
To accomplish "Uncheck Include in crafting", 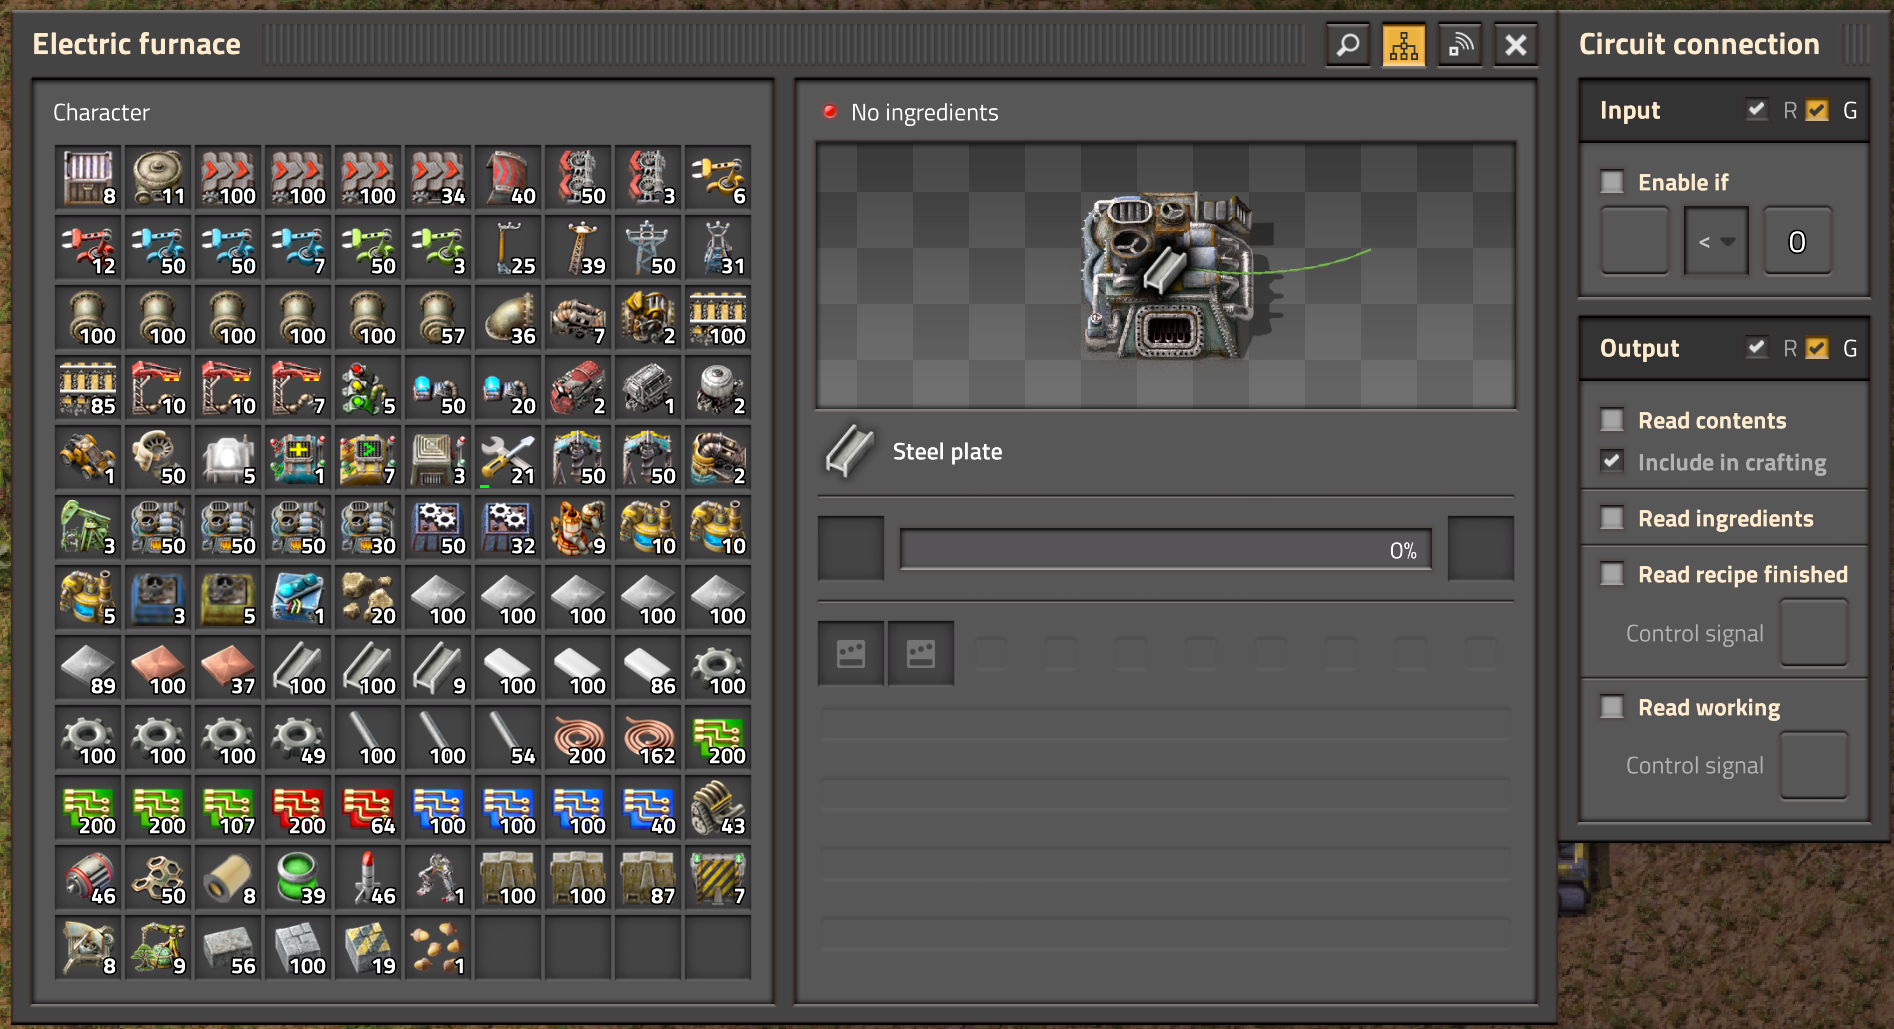I will coord(1612,462).
